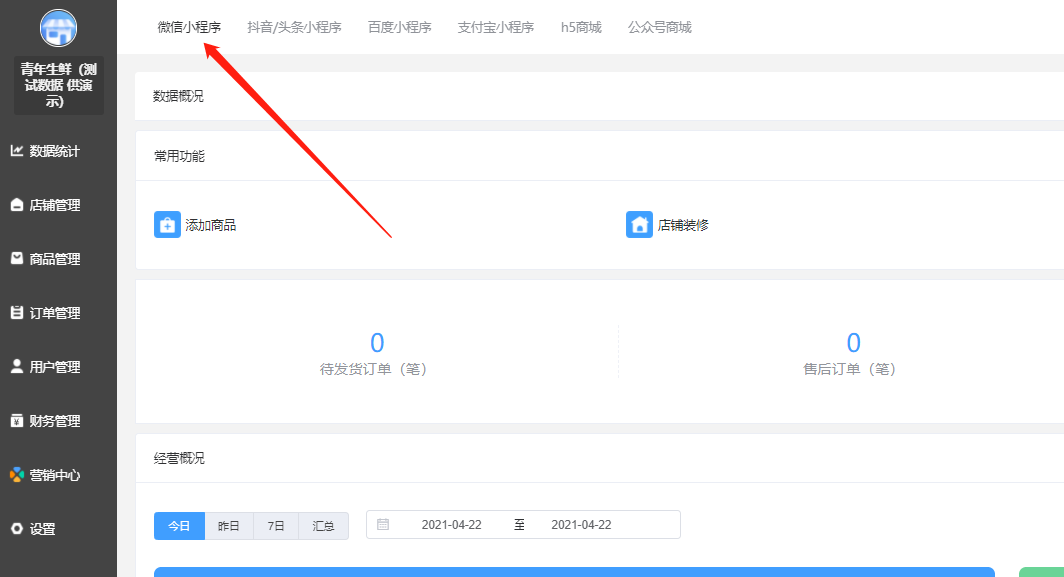Screen dimensions: 1064x577
Task: Click the 设置 gear icon
Action: [x=17, y=528]
